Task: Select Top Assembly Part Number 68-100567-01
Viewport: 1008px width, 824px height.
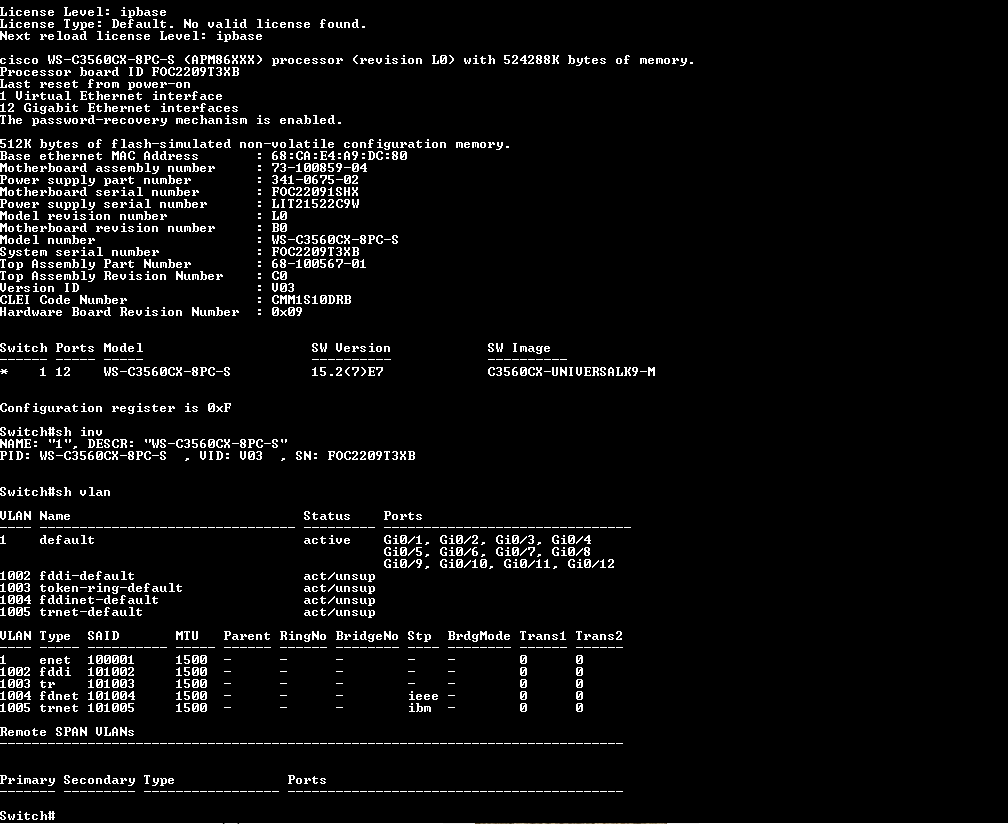Action: pyautogui.click(x=319, y=264)
